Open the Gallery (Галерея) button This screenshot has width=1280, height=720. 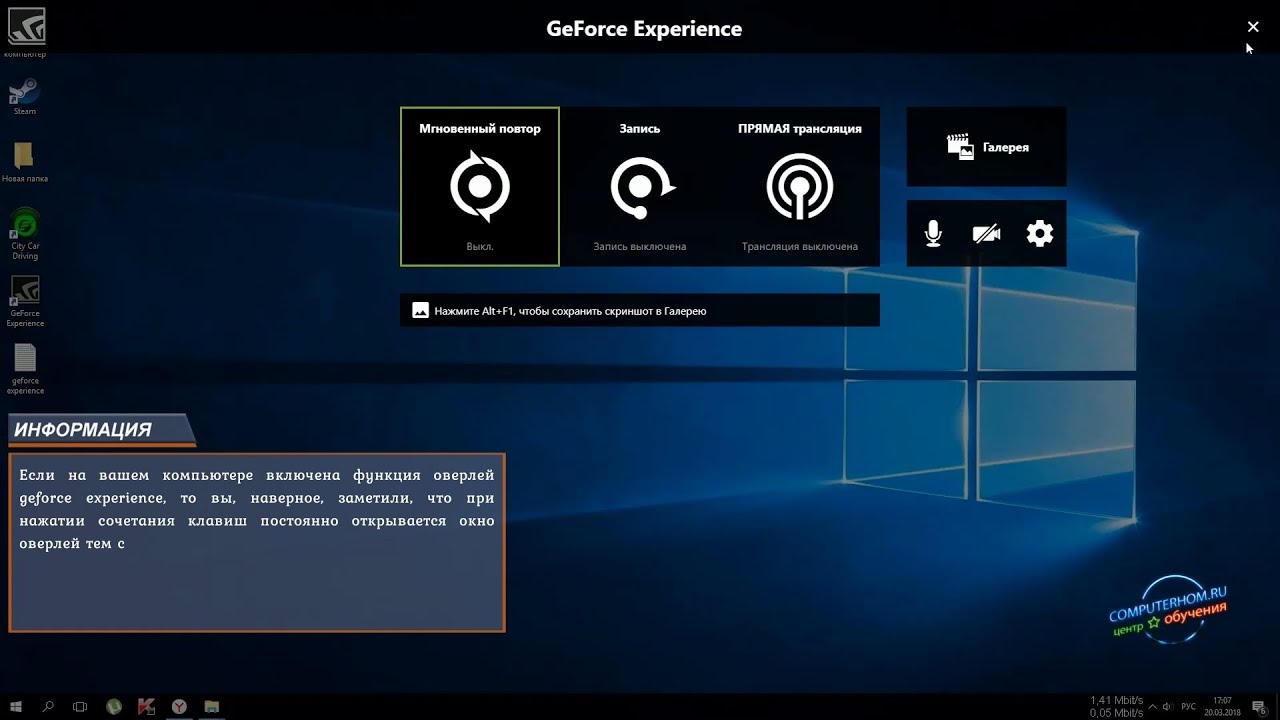point(986,147)
